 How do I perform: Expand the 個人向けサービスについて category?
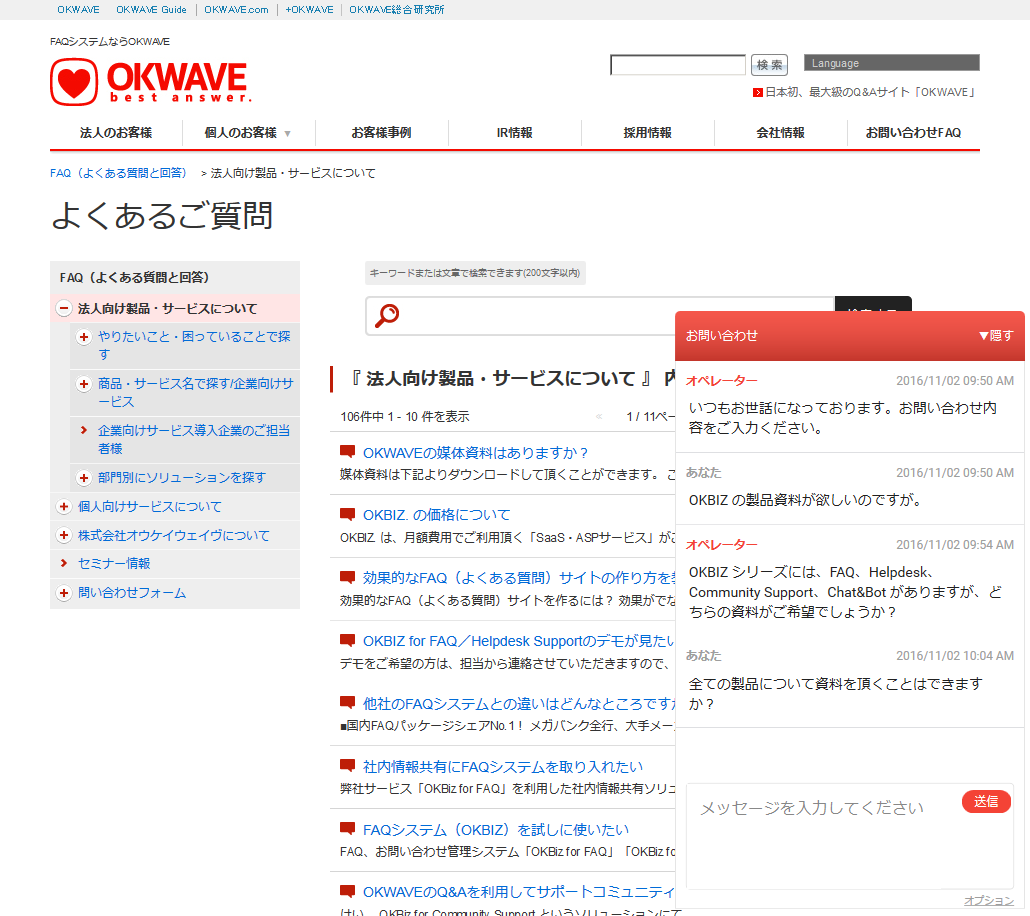[x=64, y=507]
